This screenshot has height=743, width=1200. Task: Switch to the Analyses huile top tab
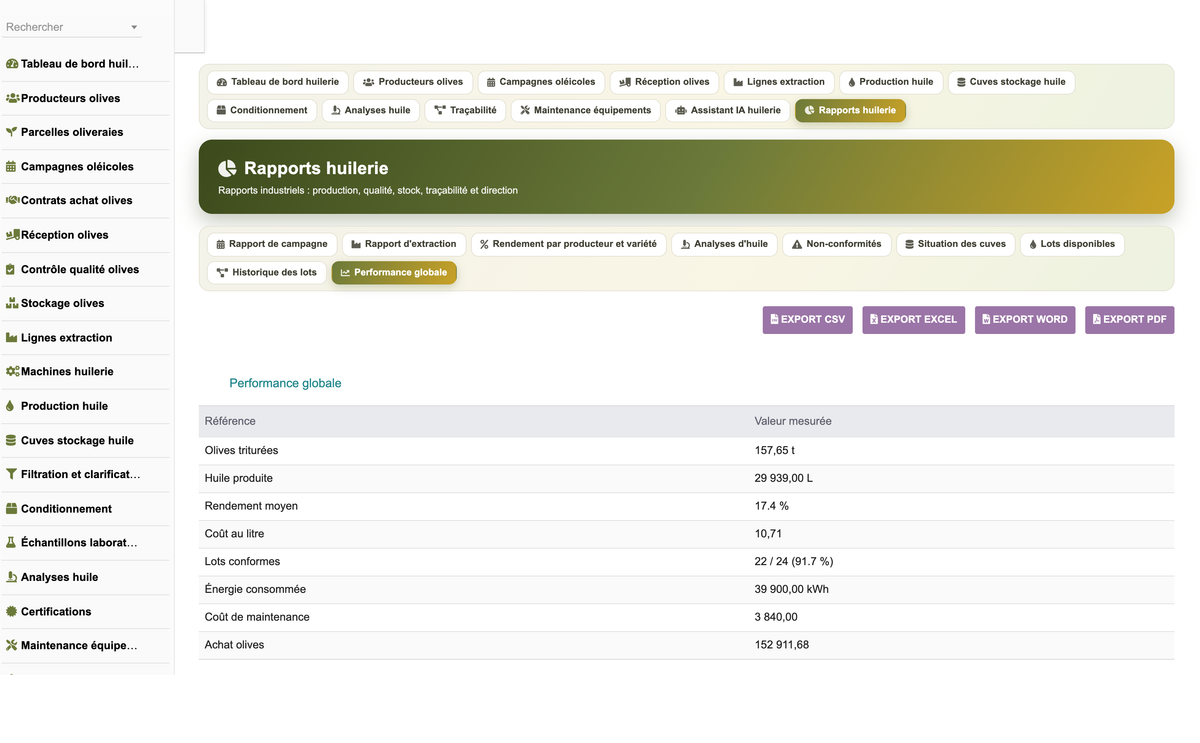[x=371, y=110]
